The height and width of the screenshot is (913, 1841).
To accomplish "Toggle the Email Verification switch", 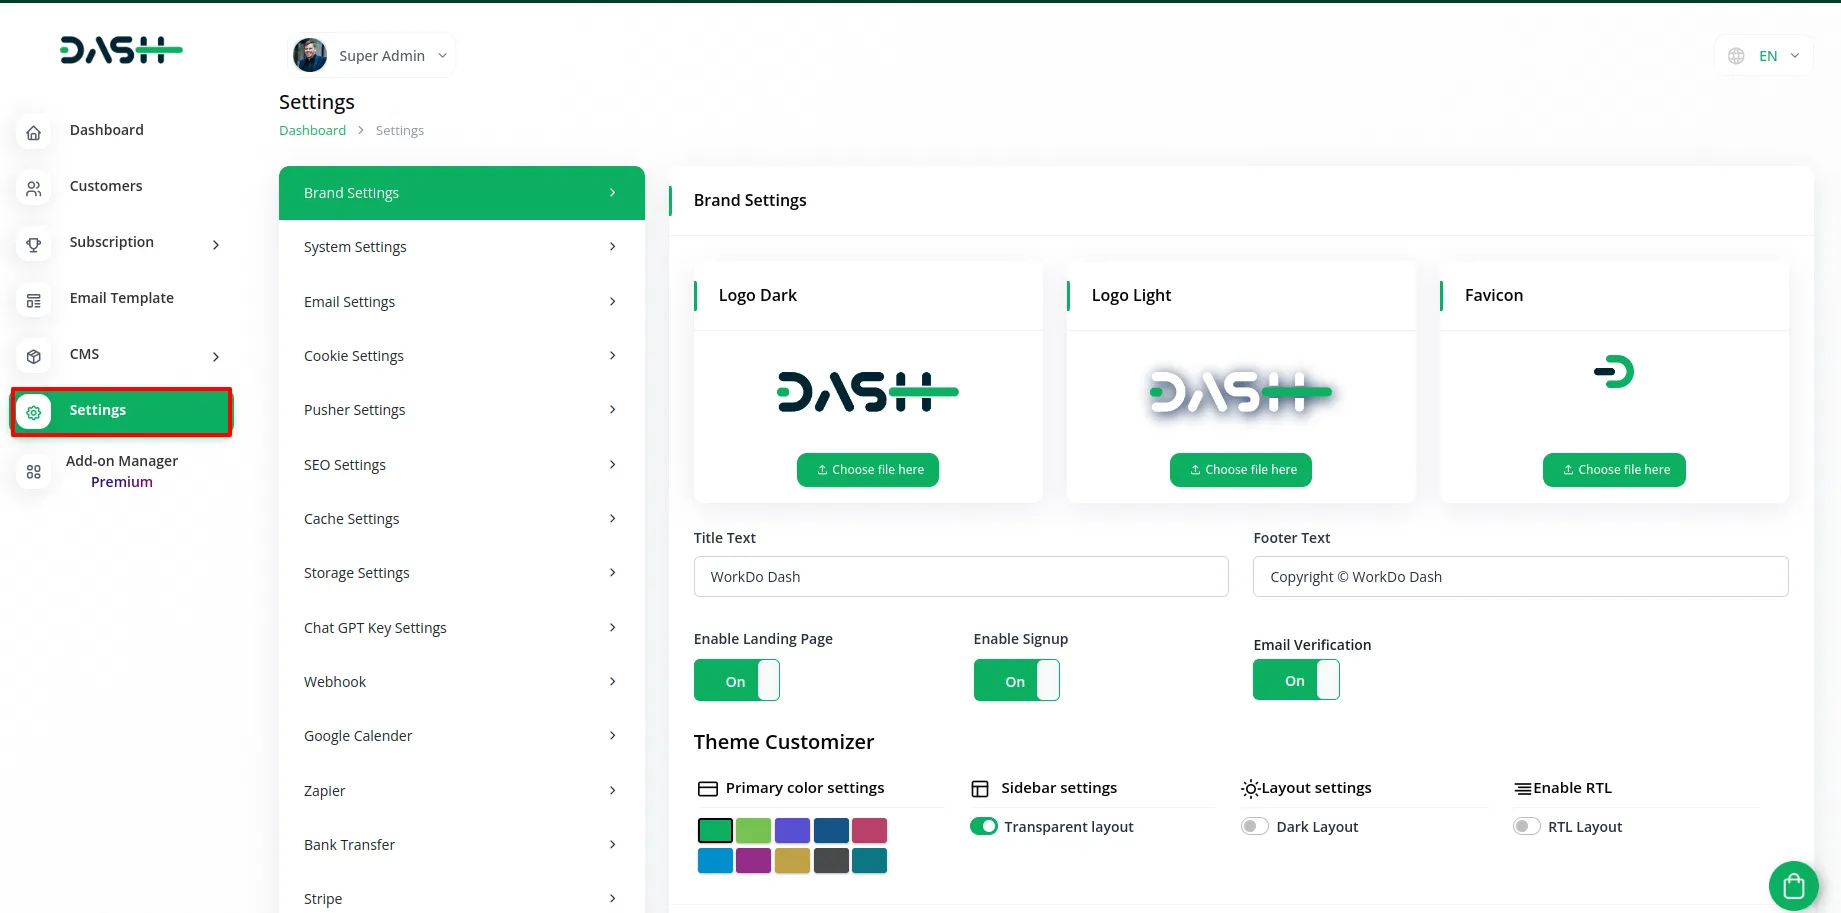I will click(1296, 680).
